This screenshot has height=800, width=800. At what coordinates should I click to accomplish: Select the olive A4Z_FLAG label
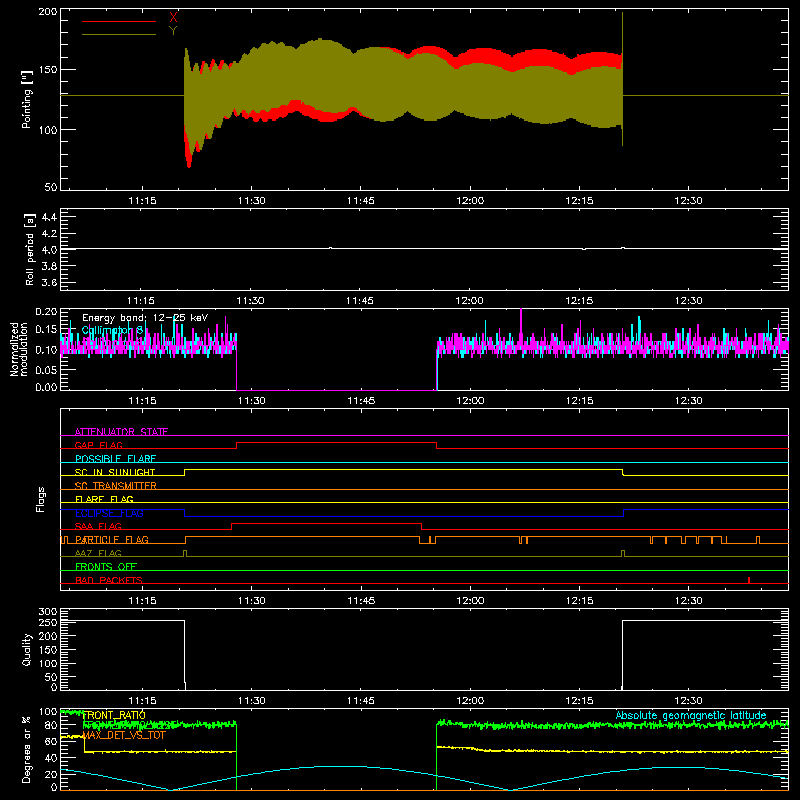(98, 553)
